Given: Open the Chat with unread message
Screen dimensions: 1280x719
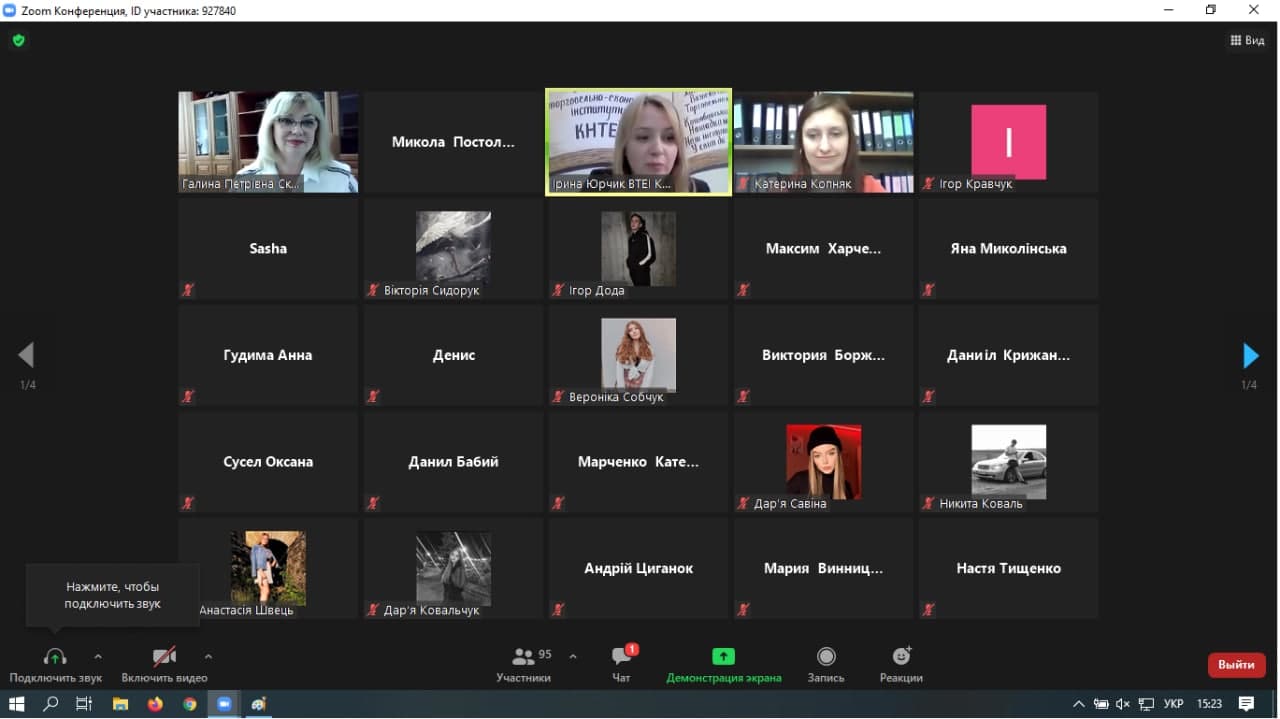Looking at the screenshot, I should tap(621, 657).
